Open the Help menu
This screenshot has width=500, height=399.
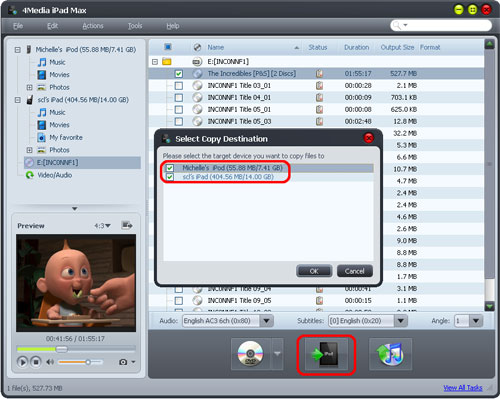click(x=173, y=26)
